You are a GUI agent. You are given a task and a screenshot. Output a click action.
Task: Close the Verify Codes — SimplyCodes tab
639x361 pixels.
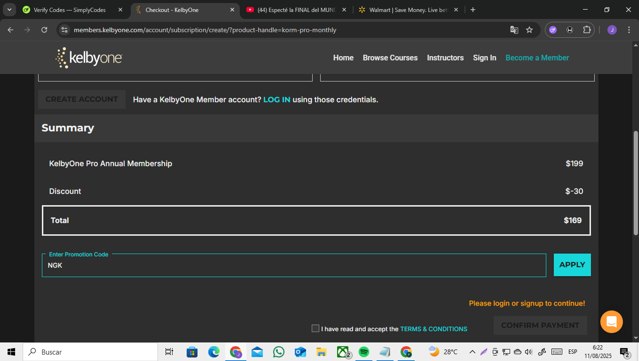point(120,10)
